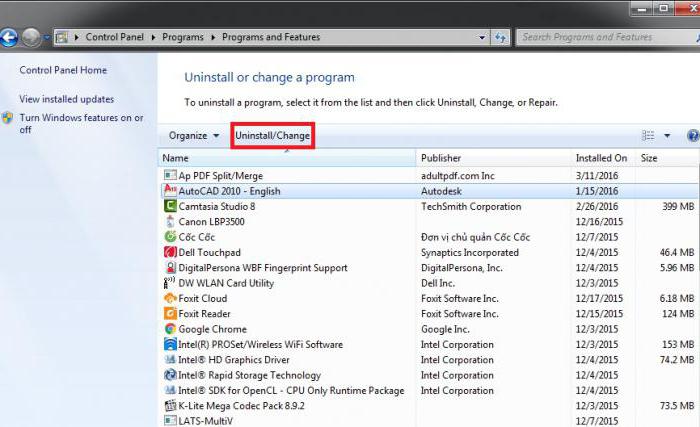Click the back navigation arrow
Viewport: 700px width, 427px height.
pos(10,38)
